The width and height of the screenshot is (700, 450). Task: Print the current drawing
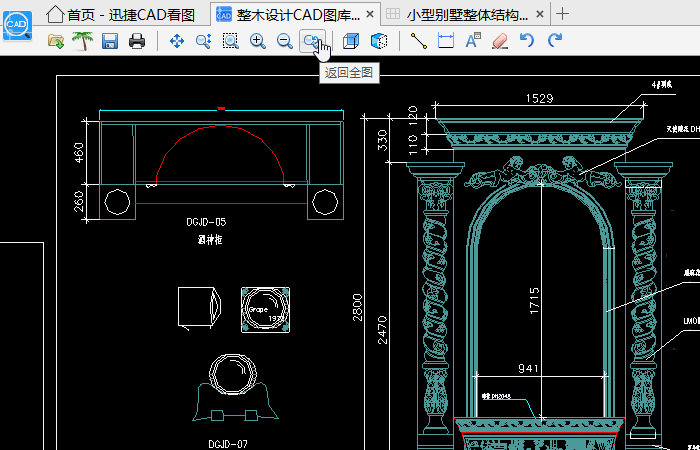point(137,41)
